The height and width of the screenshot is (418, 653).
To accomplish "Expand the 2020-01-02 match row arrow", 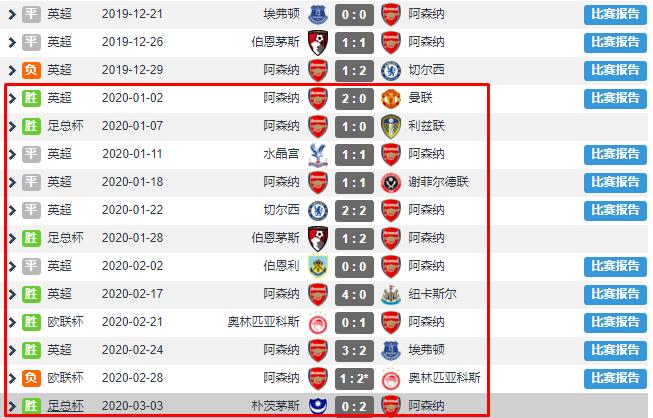I will 12,98.
